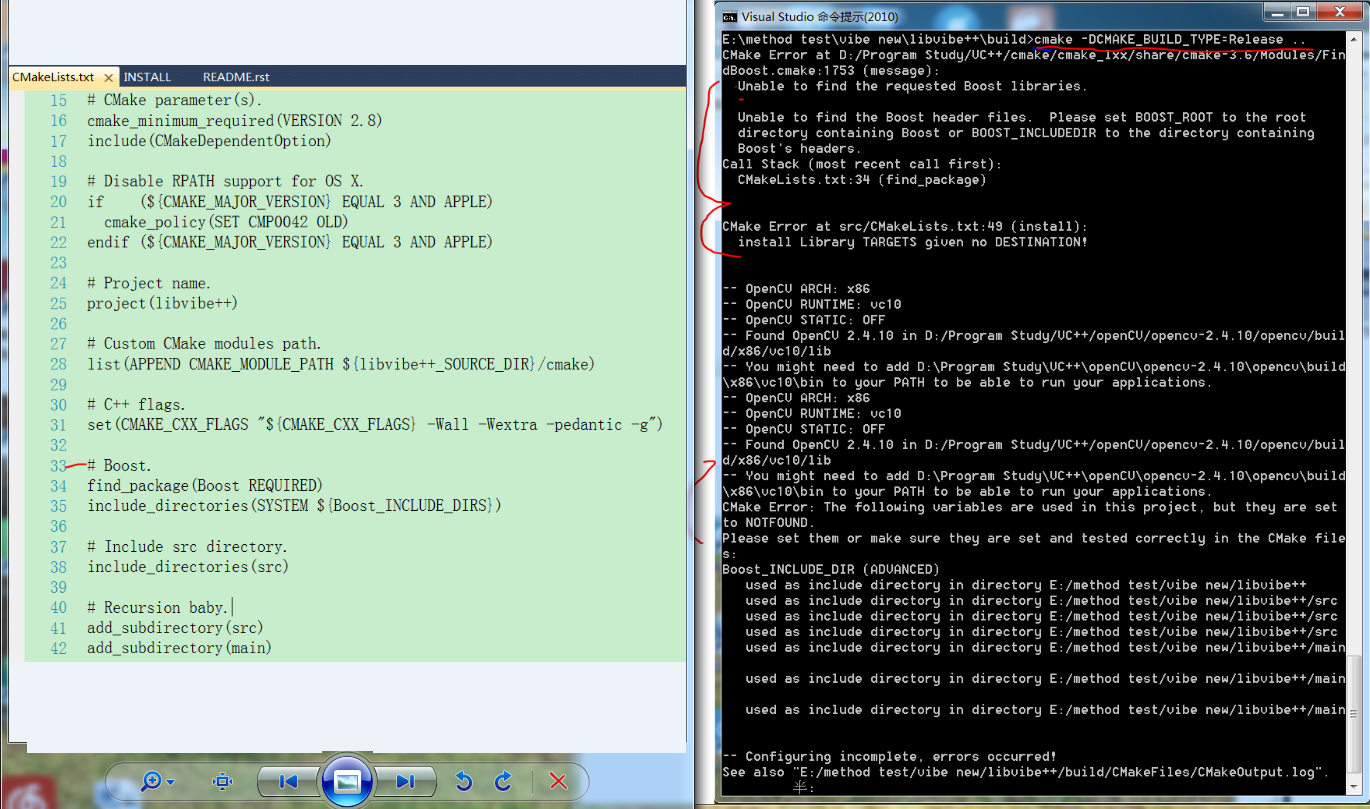Screen dimensions: 1370x809
Task: Click the '# Boost.' comment line
Action: [119, 466]
